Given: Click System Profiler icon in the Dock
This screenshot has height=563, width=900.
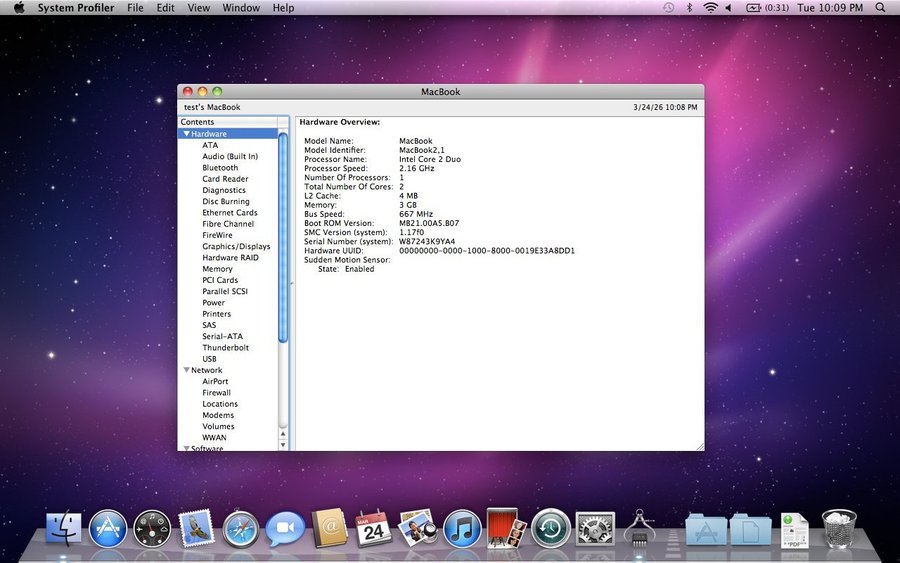Looking at the screenshot, I should coord(639,527).
